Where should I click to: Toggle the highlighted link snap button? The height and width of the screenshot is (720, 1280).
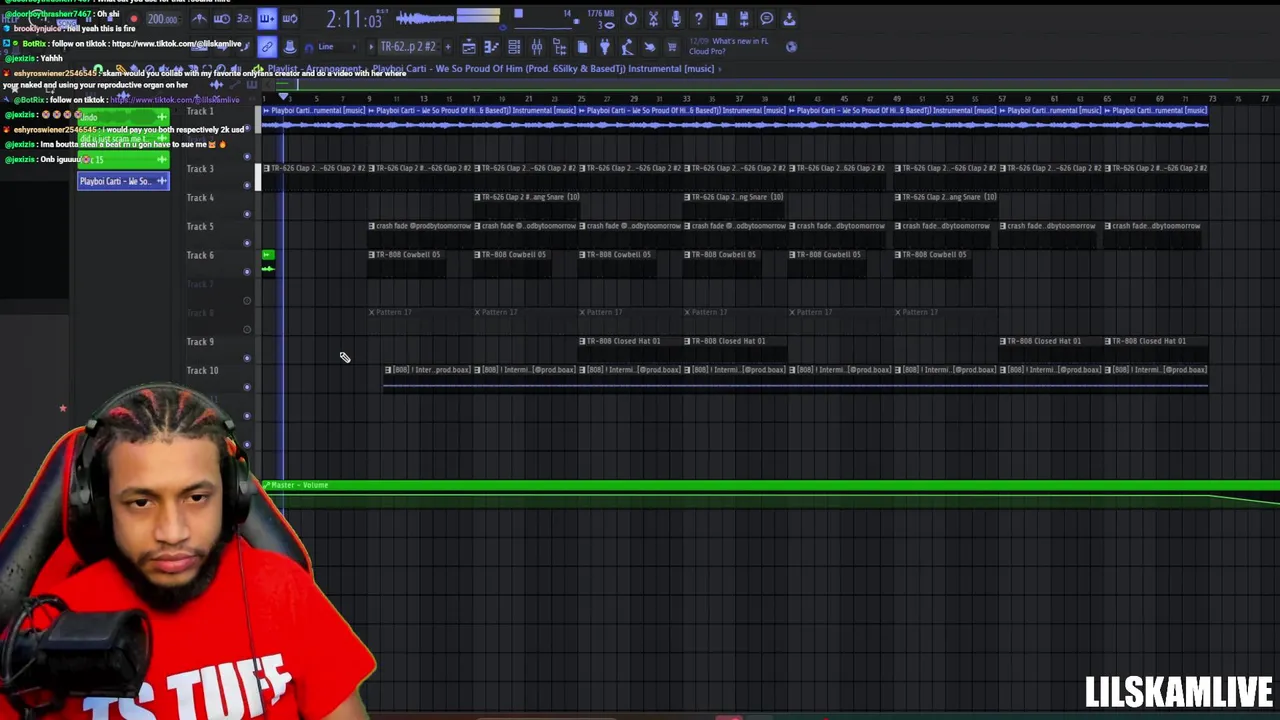(267, 47)
